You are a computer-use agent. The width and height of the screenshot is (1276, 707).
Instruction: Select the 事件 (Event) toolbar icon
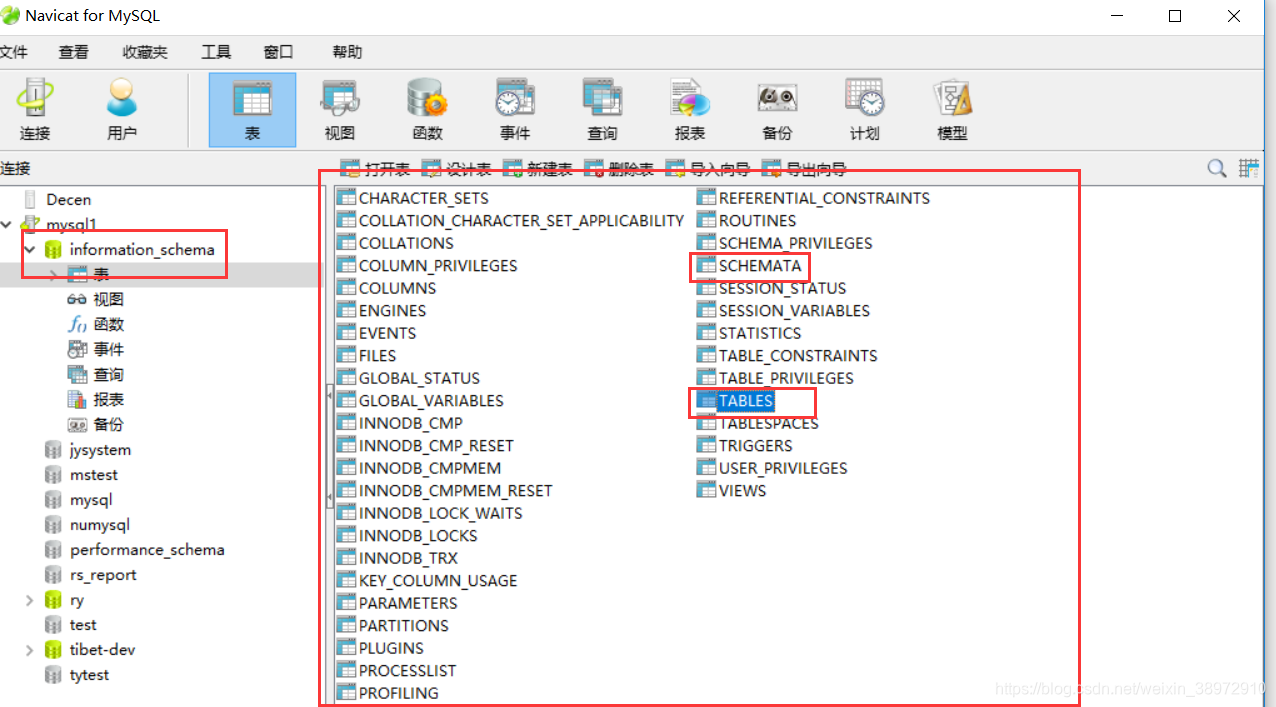[x=515, y=110]
